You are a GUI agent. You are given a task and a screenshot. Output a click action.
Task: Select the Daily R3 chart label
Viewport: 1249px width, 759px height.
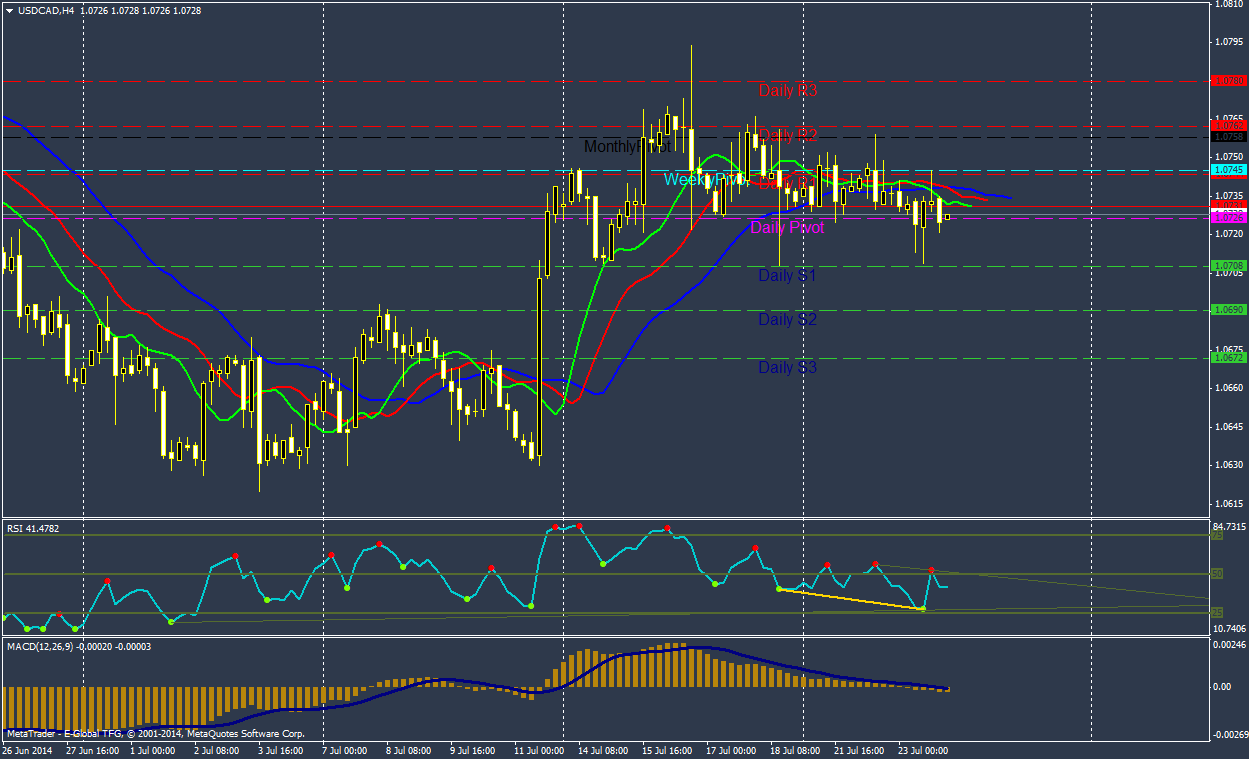pyautogui.click(x=787, y=91)
